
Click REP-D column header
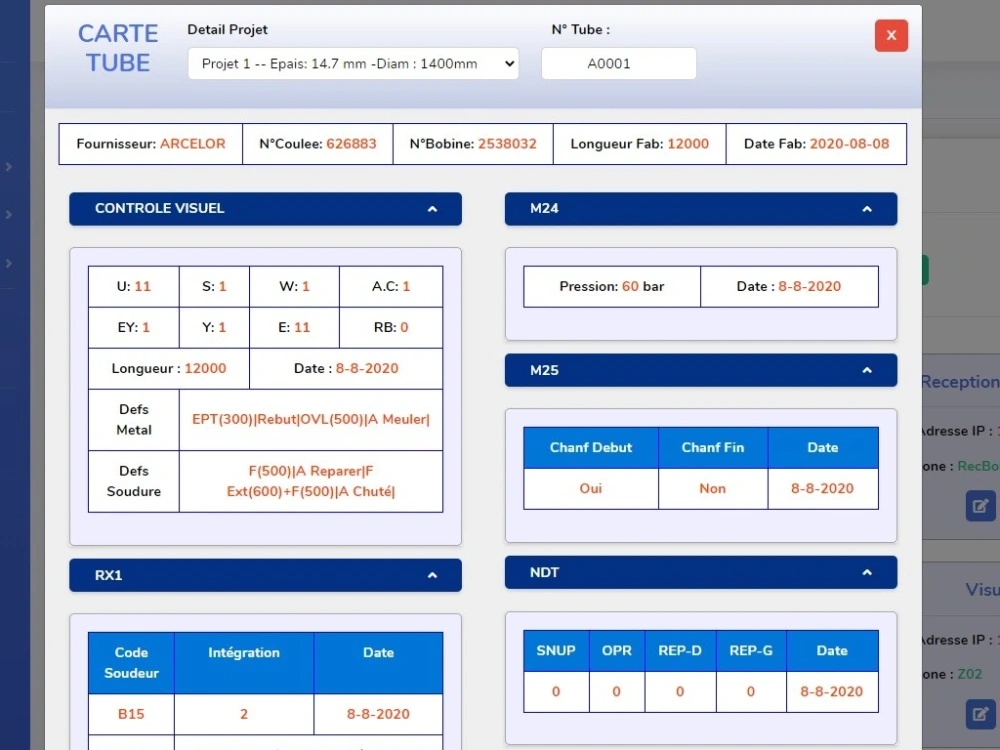pos(680,651)
